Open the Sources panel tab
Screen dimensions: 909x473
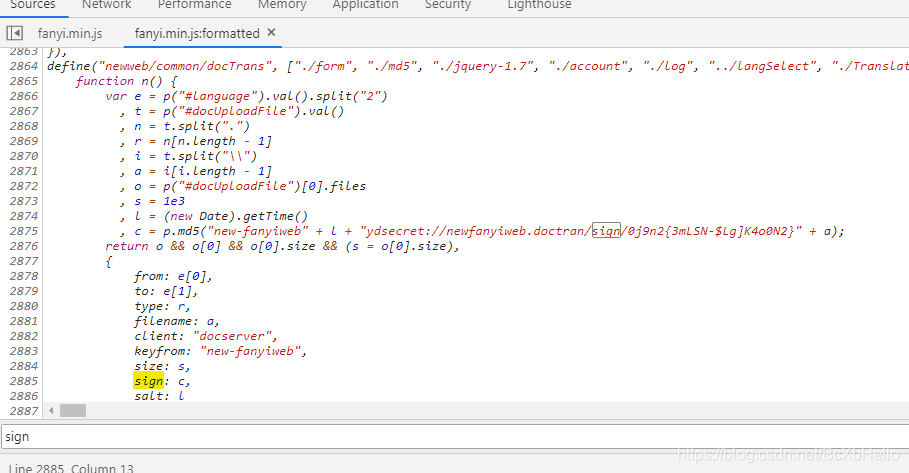click(32, 5)
